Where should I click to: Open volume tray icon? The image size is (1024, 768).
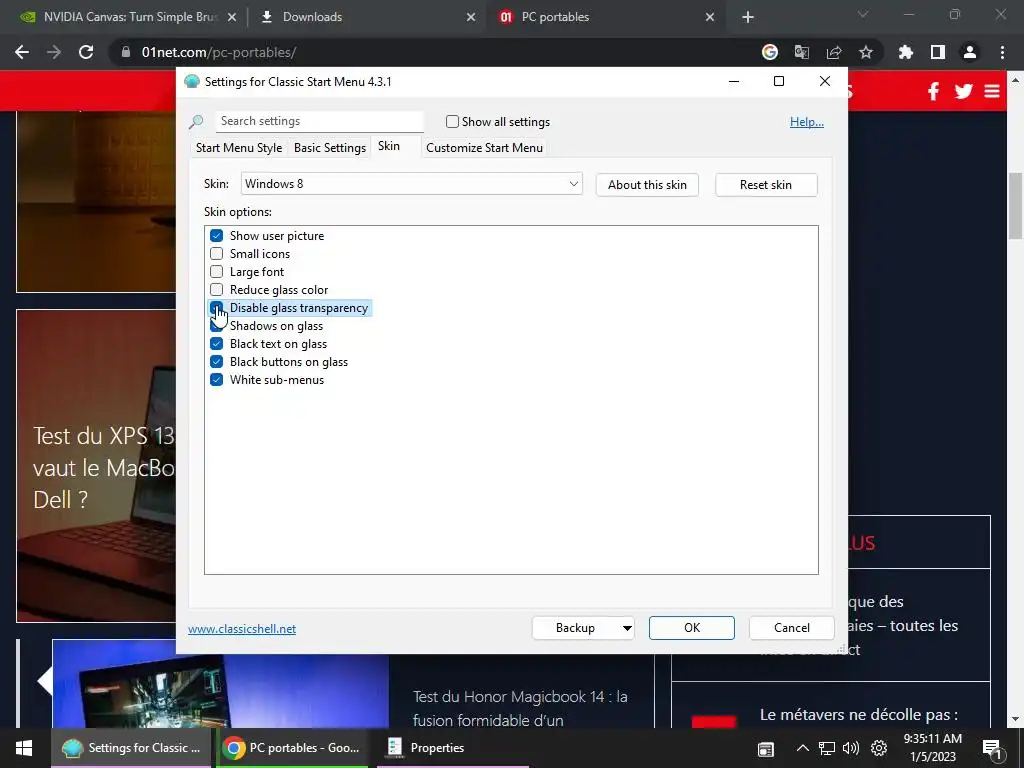click(851, 748)
